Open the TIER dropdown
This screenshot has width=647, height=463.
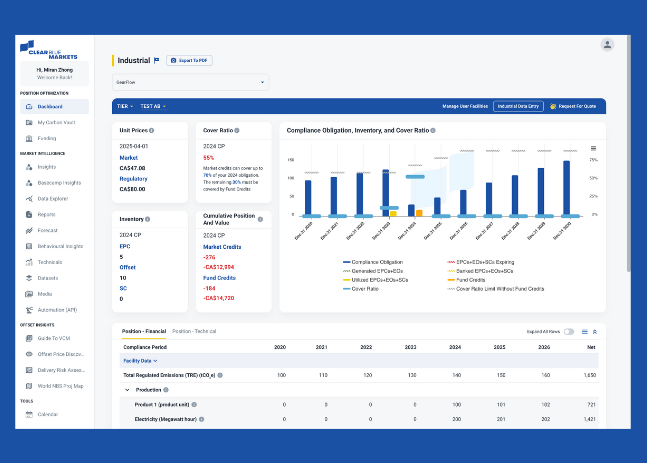click(x=124, y=105)
